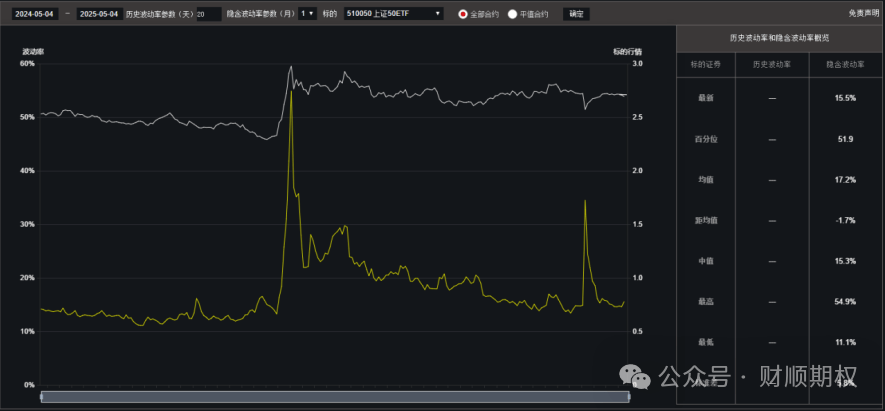Click the start date field 2024-05-04
This screenshot has height=411, width=885.
click(x=33, y=14)
